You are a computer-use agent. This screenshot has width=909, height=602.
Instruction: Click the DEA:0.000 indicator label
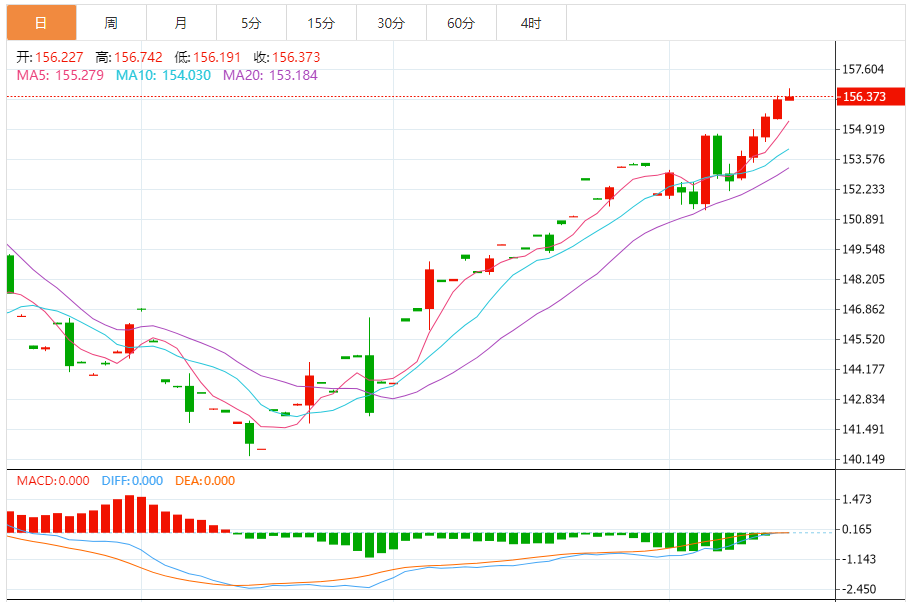coord(205,481)
